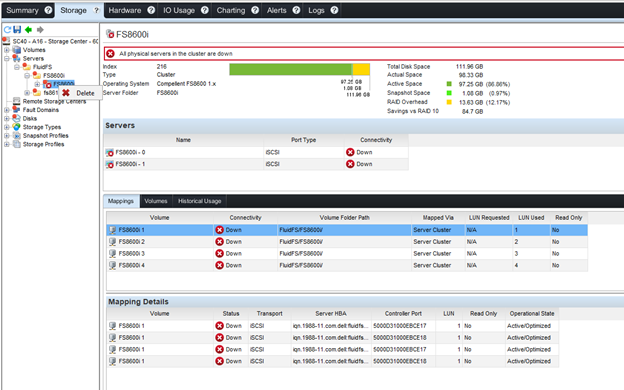Click server icon beside FS8600i - 1
Viewport: 624px width, 390px height.
coord(110,164)
